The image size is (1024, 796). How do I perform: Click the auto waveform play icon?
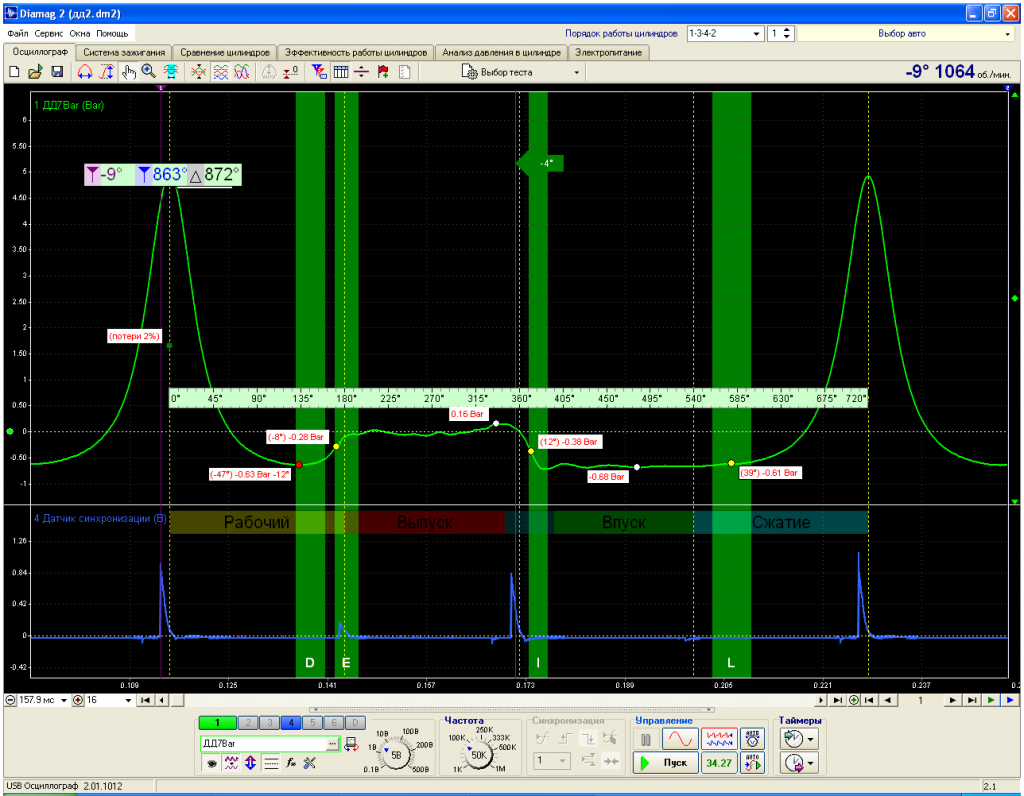click(752, 763)
